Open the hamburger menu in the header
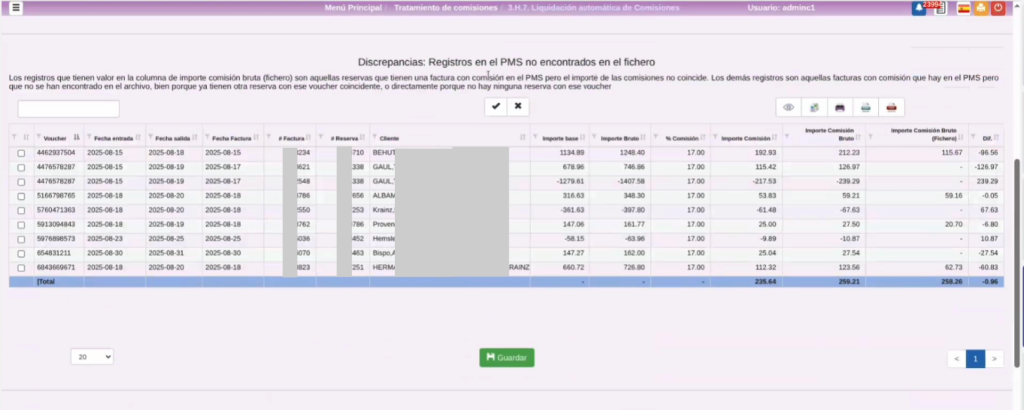The height and width of the screenshot is (410, 1024). coord(17,8)
